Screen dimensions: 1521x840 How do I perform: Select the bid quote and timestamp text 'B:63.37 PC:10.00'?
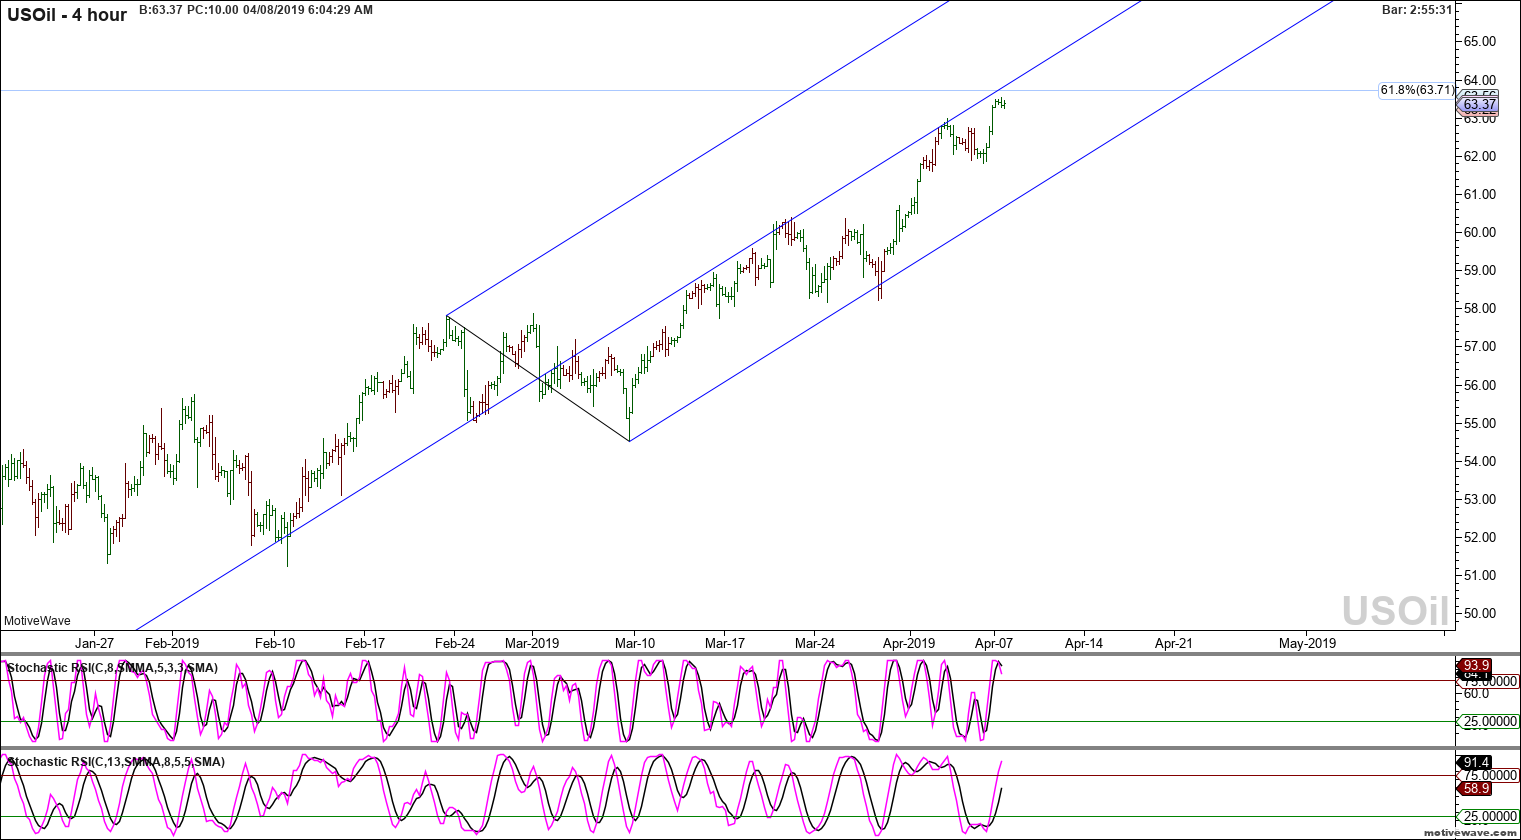pyautogui.click(x=189, y=10)
